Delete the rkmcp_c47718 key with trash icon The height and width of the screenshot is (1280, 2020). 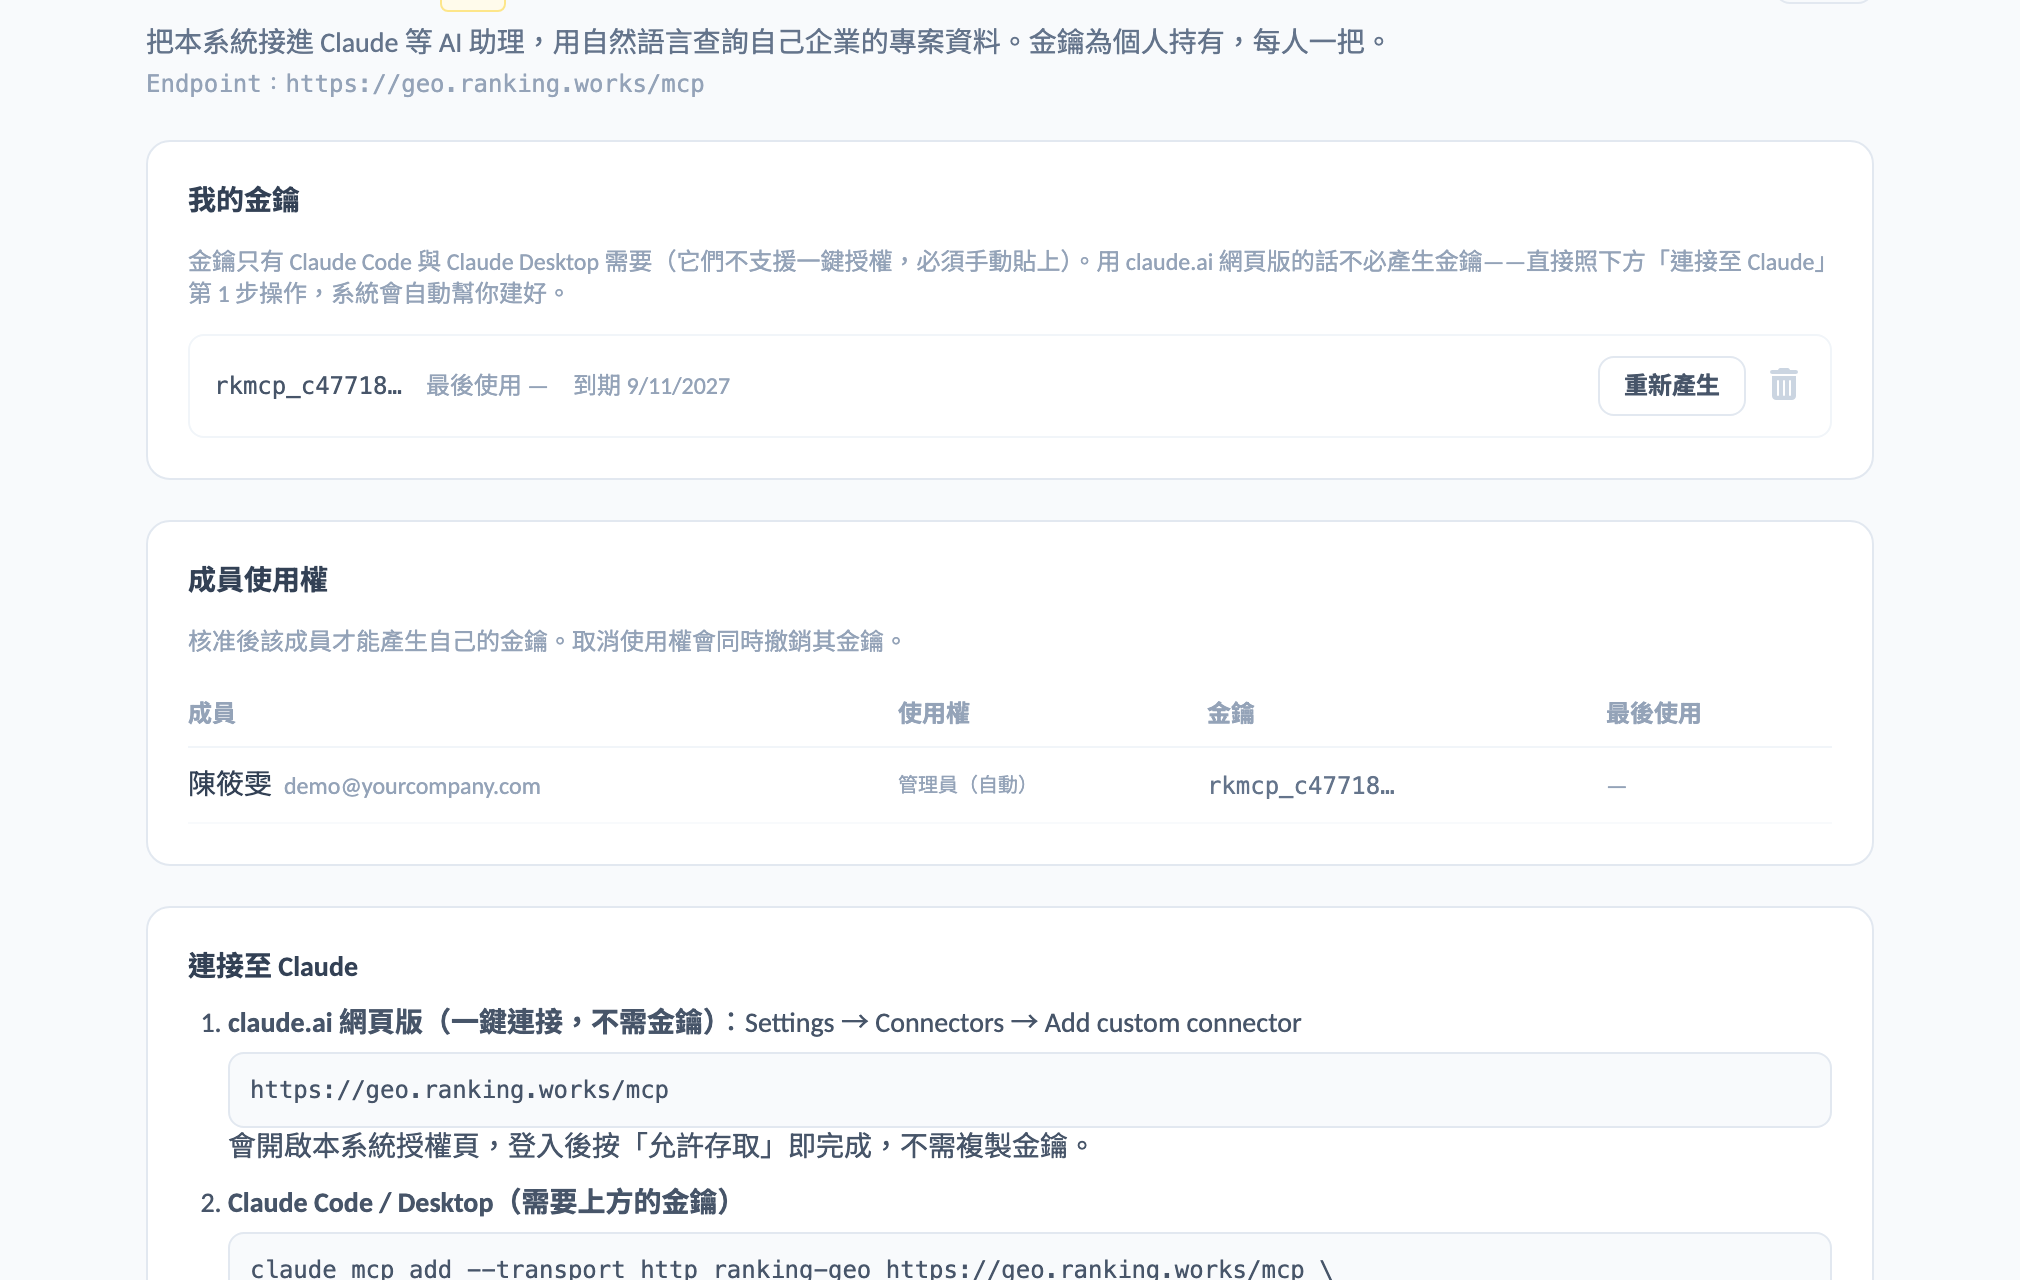(x=1783, y=385)
